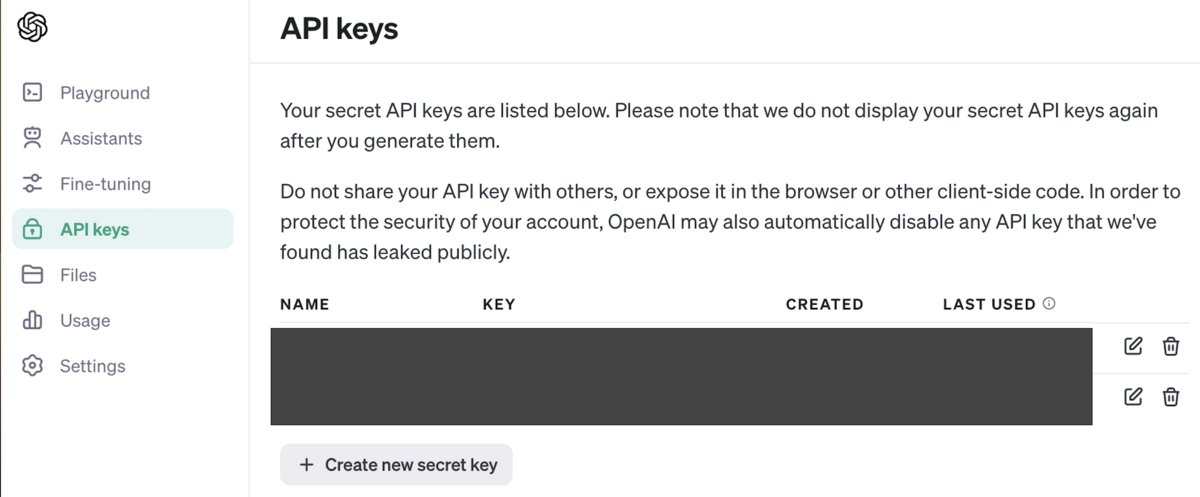Click the KEY column header
The width and height of the screenshot is (1200, 497).
499,304
